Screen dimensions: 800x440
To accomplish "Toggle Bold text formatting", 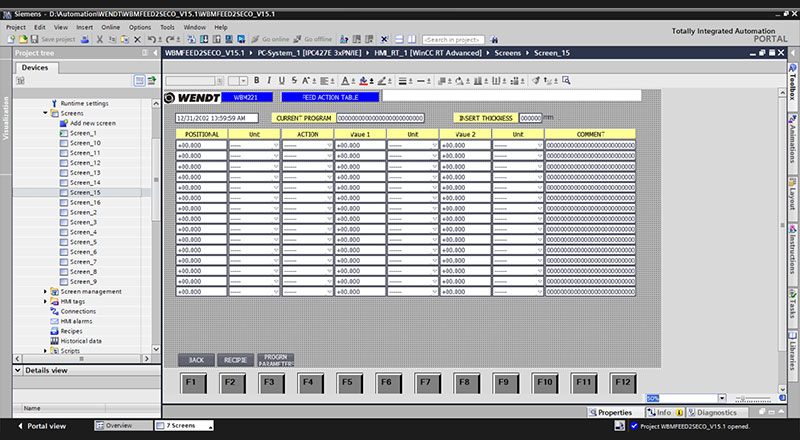I will point(257,81).
